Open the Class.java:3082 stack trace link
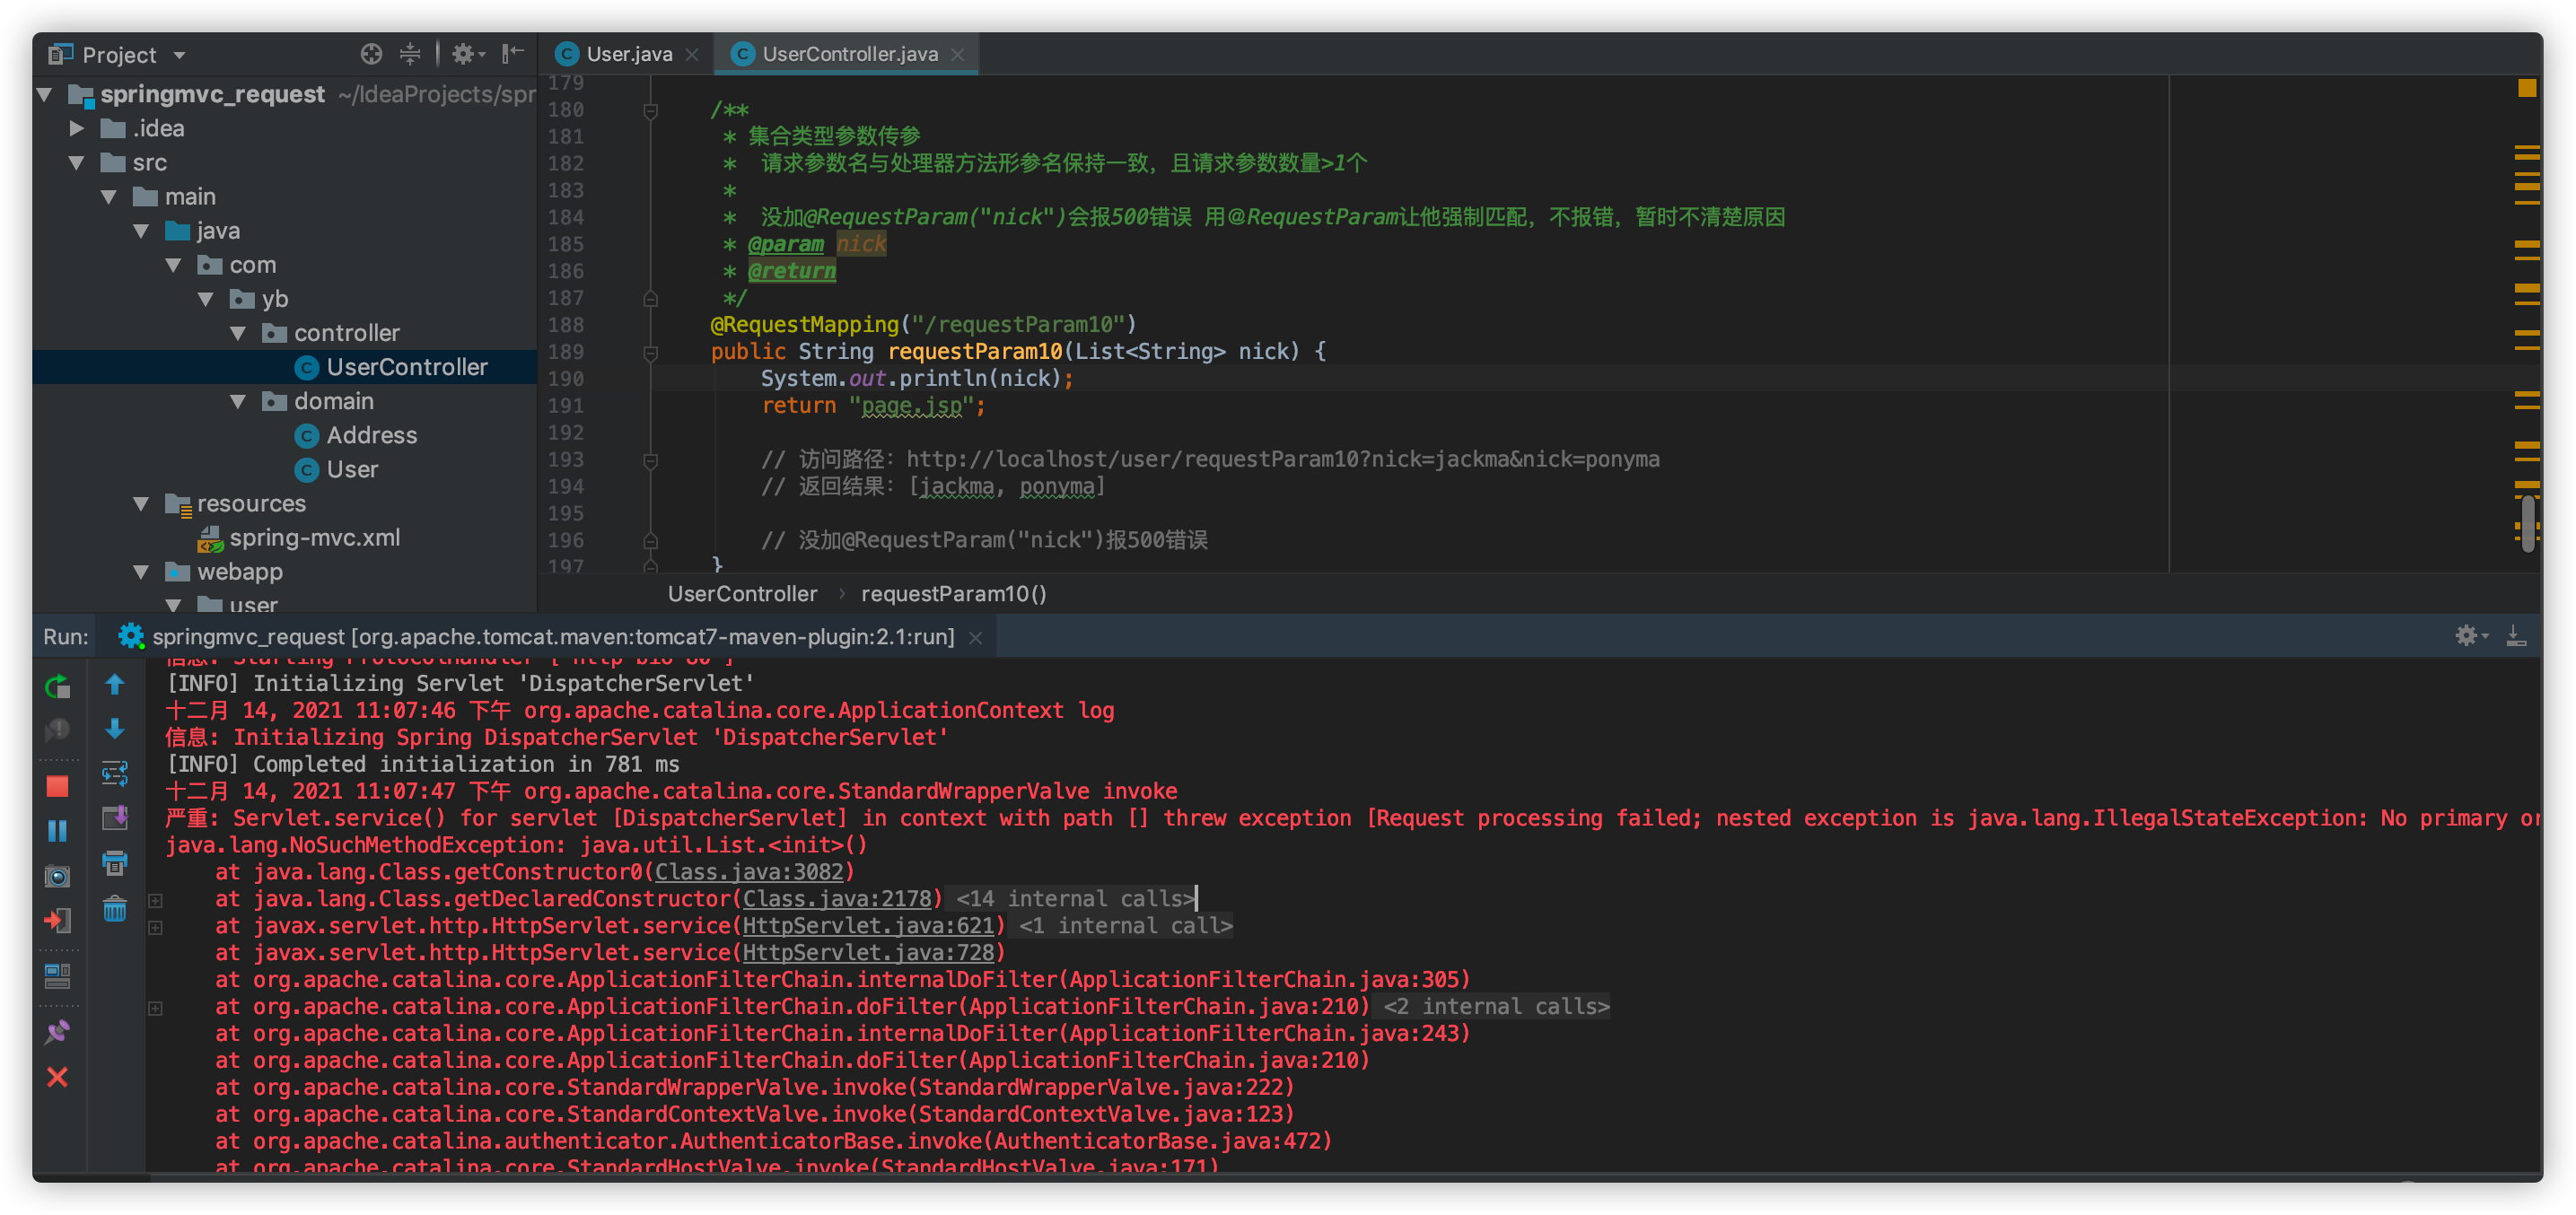The width and height of the screenshot is (2576, 1215). (x=749, y=872)
